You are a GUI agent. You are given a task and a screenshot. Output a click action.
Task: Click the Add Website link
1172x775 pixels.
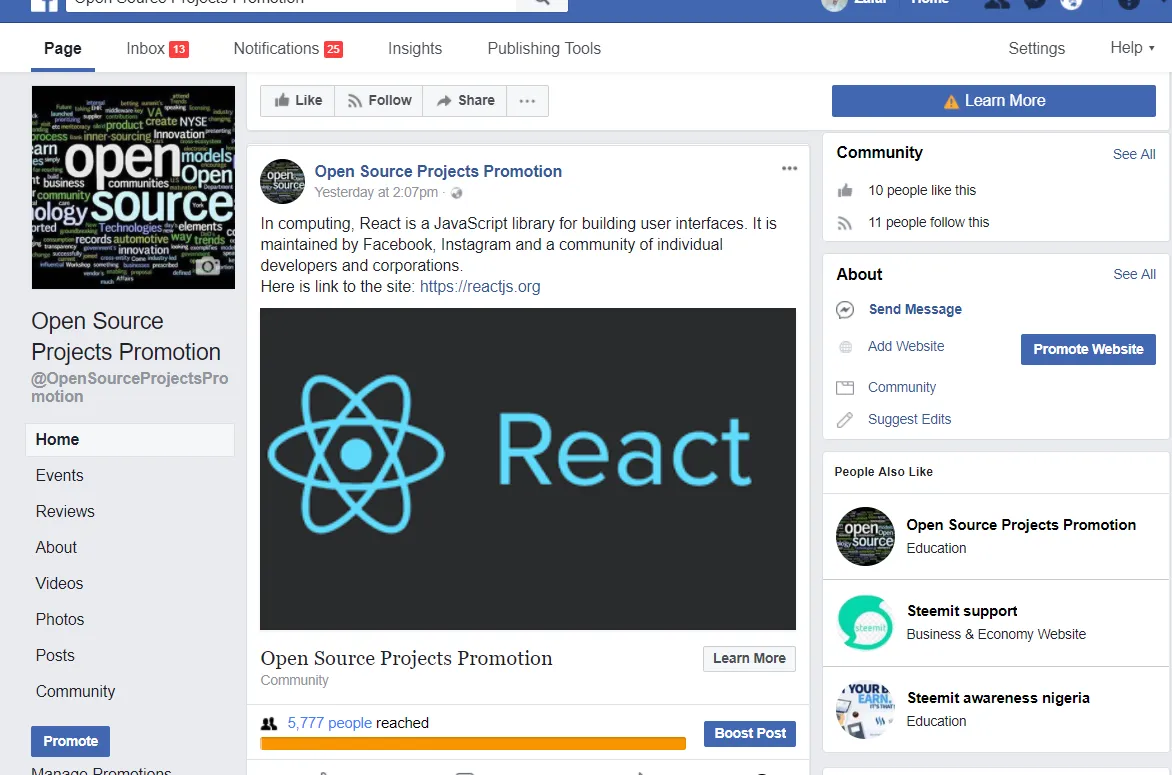[906, 347]
